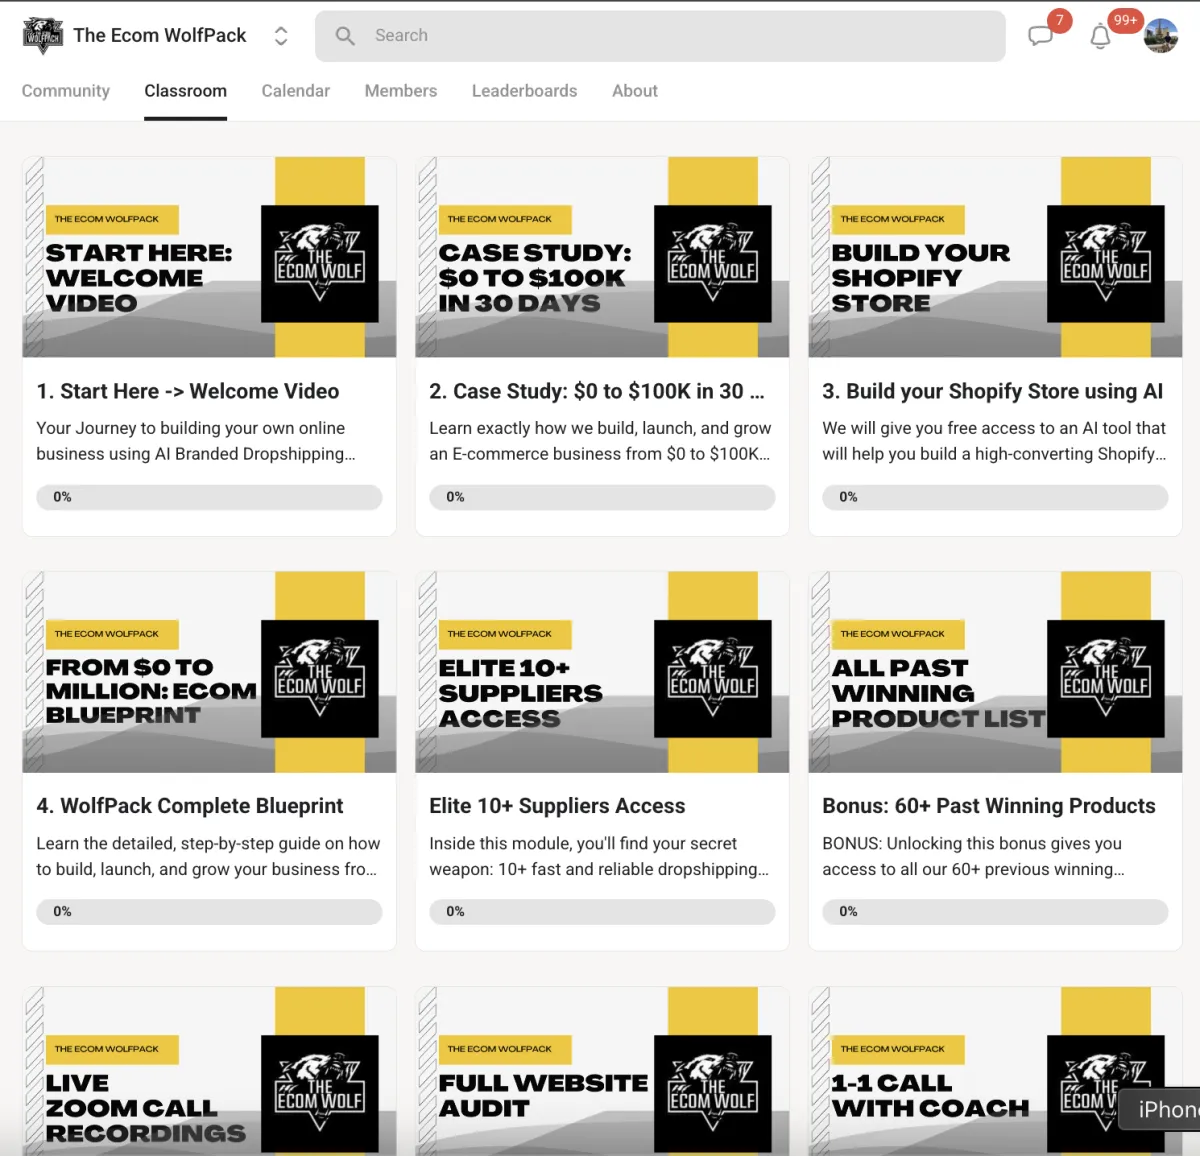Image resolution: width=1200 pixels, height=1156 pixels.
Task: Open the Case Study $0 to $100K thumbnail
Action: click(x=602, y=257)
